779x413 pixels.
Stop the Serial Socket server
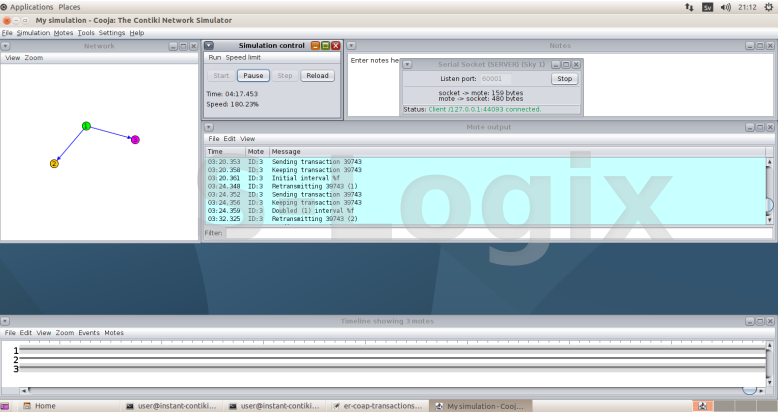click(564, 79)
